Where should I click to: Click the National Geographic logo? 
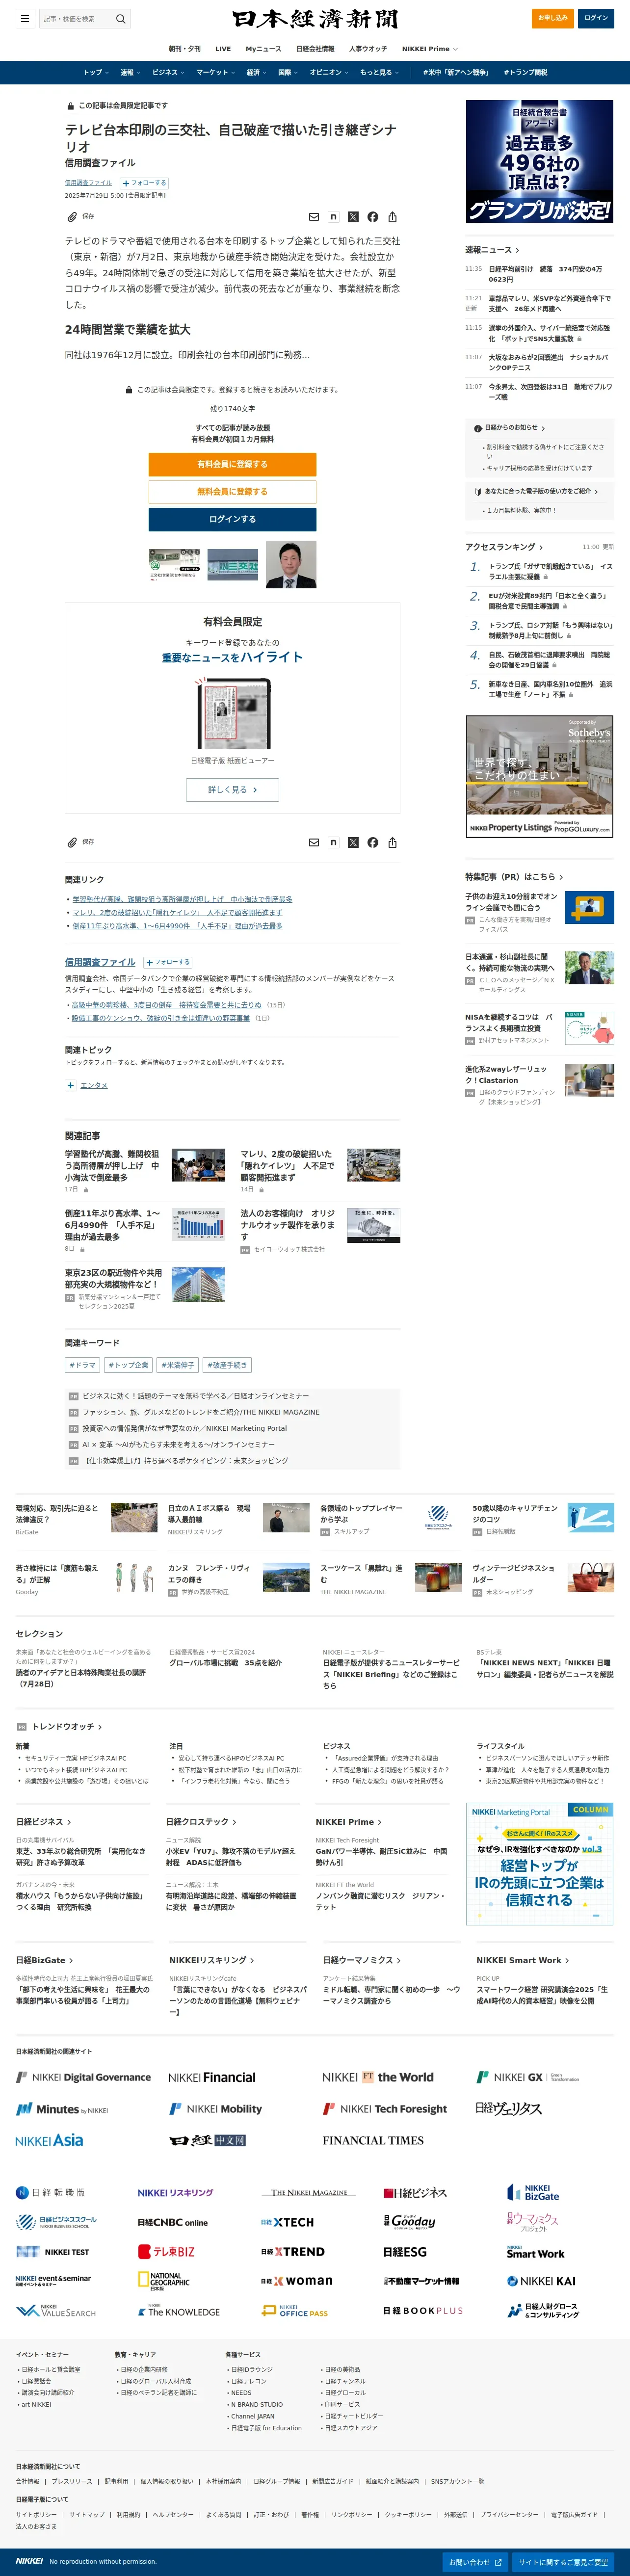[163, 2280]
